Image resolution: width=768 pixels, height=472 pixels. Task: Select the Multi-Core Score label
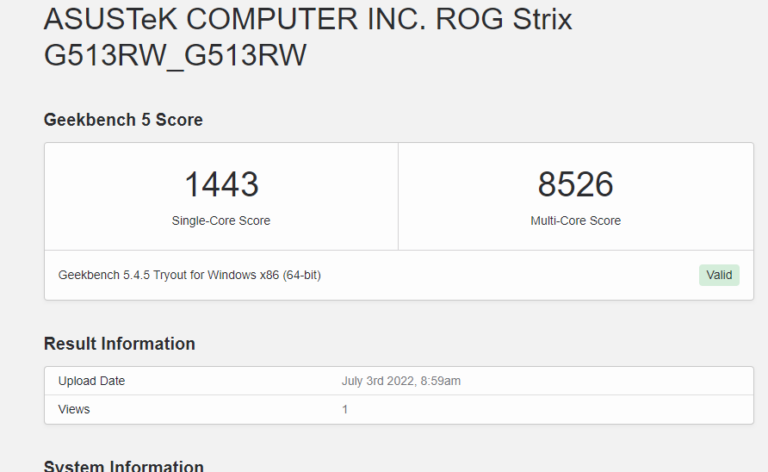point(575,221)
